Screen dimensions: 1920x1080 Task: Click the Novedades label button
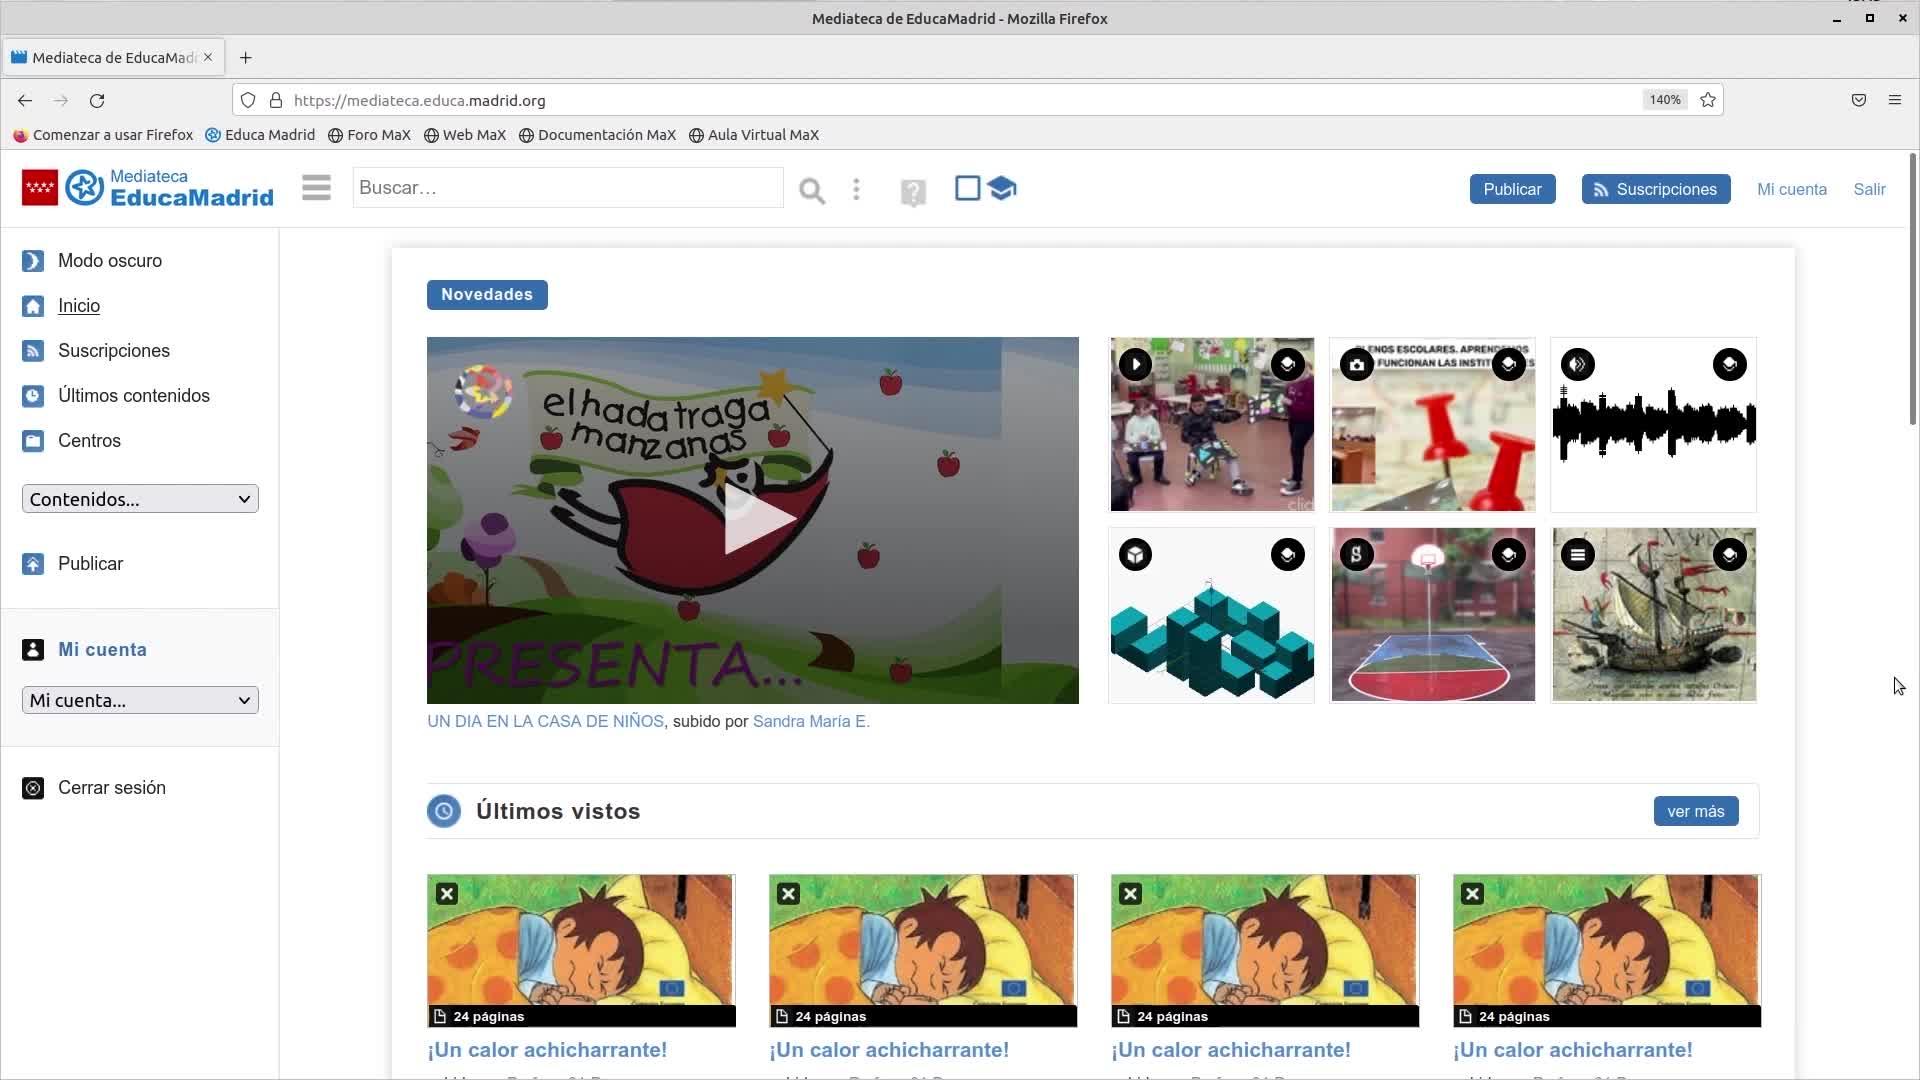click(487, 295)
